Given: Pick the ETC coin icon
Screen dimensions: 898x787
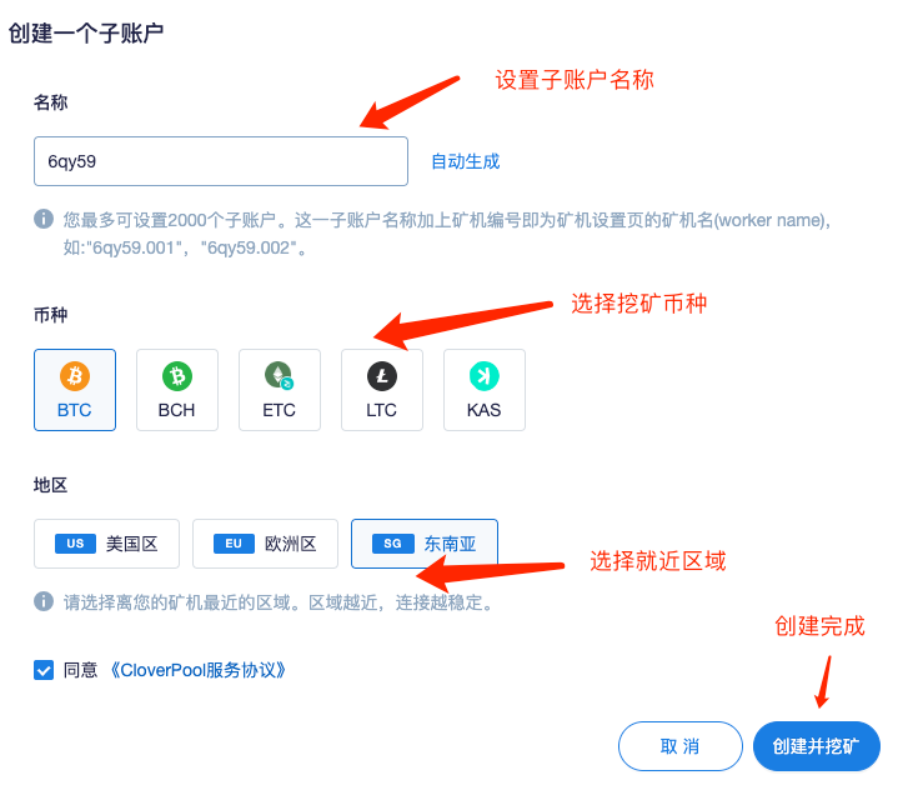Looking at the screenshot, I should point(279,376).
